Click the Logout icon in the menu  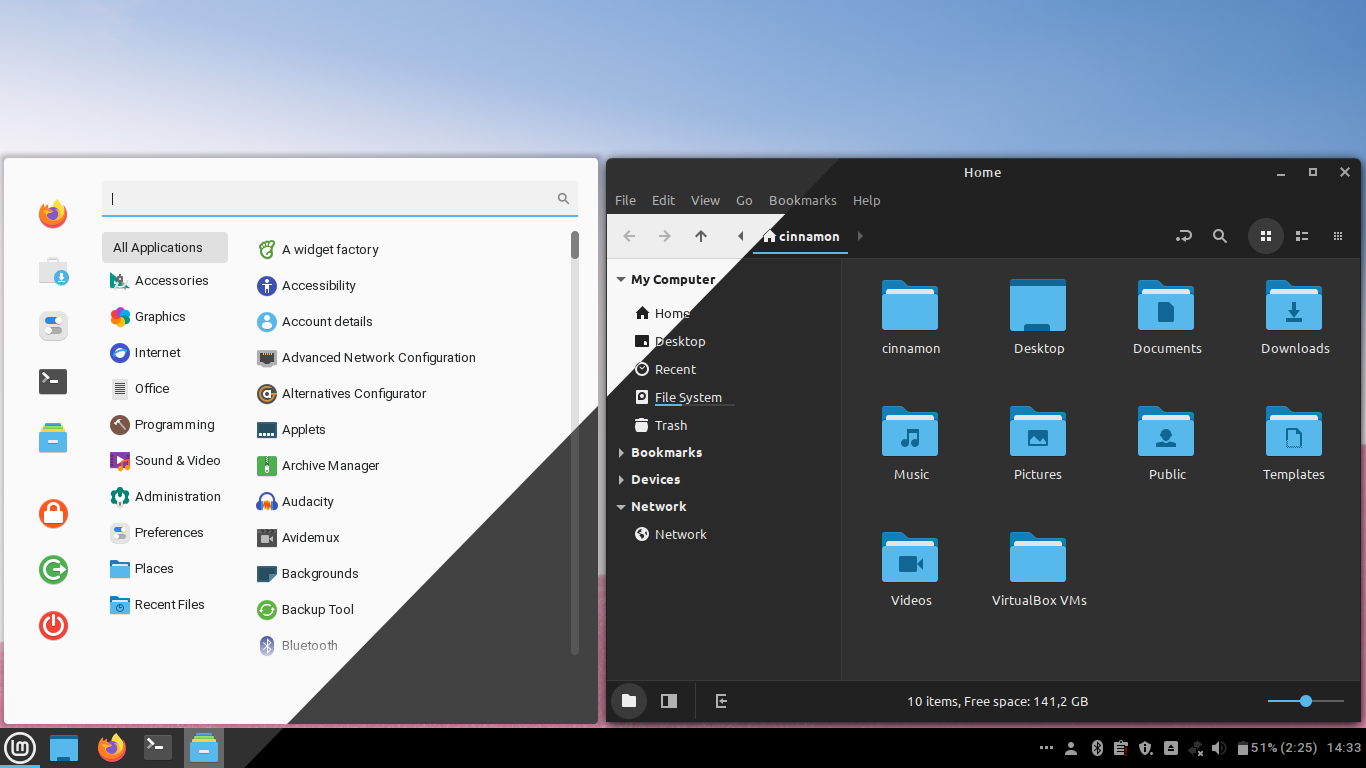tap(53, 570)
